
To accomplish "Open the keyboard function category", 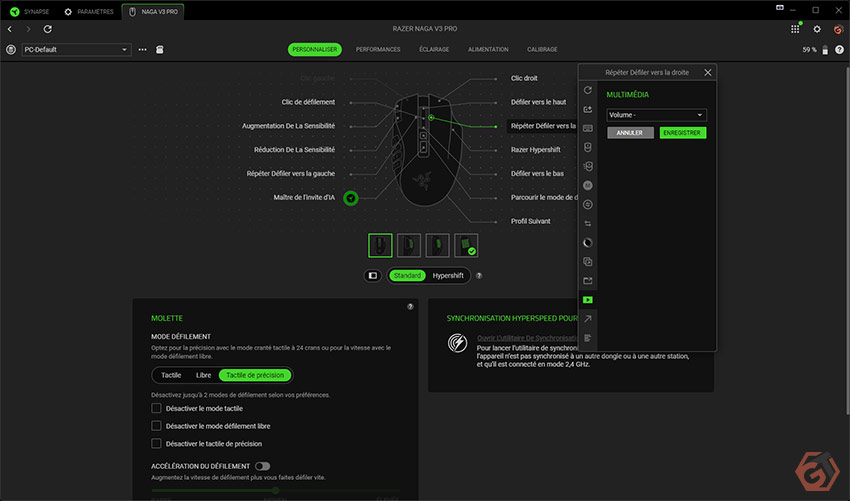I will click(588, 129).
